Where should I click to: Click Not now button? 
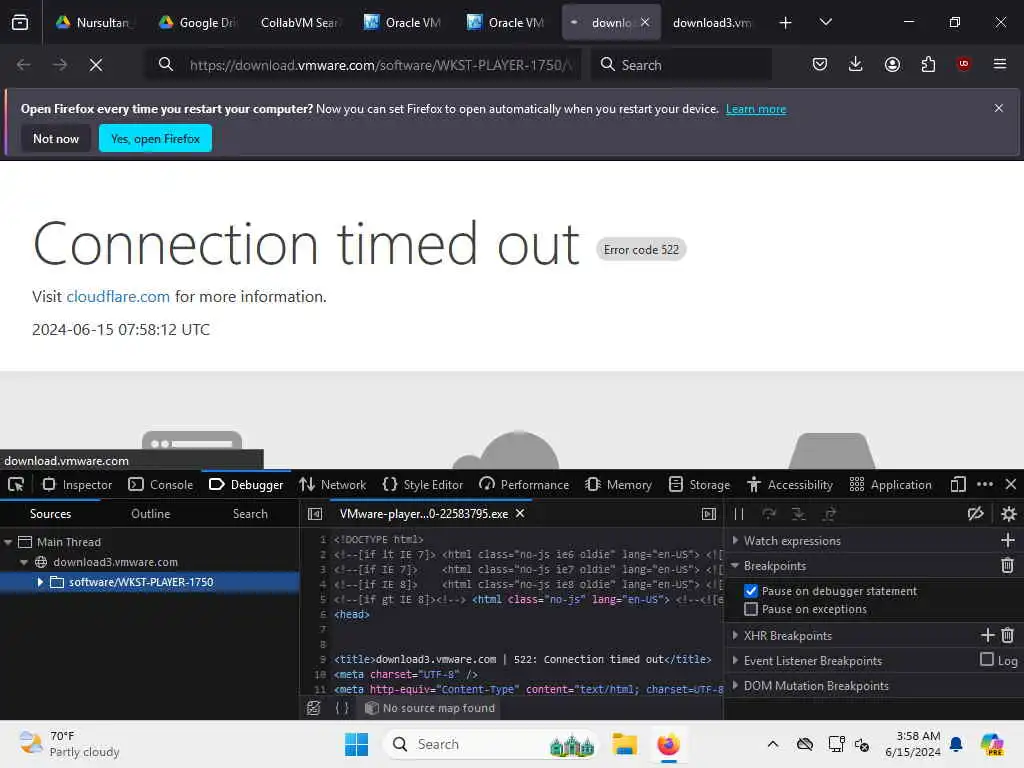click(x=56, y=138)
